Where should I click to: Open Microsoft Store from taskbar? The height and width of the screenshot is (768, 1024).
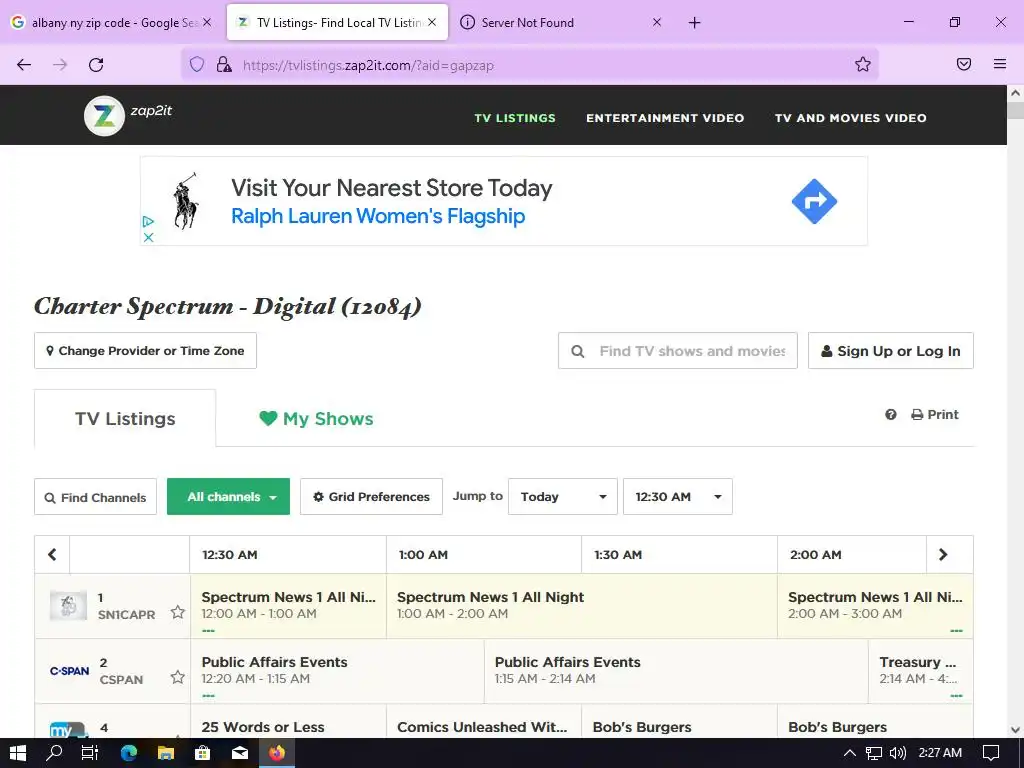tap(203, 753)
